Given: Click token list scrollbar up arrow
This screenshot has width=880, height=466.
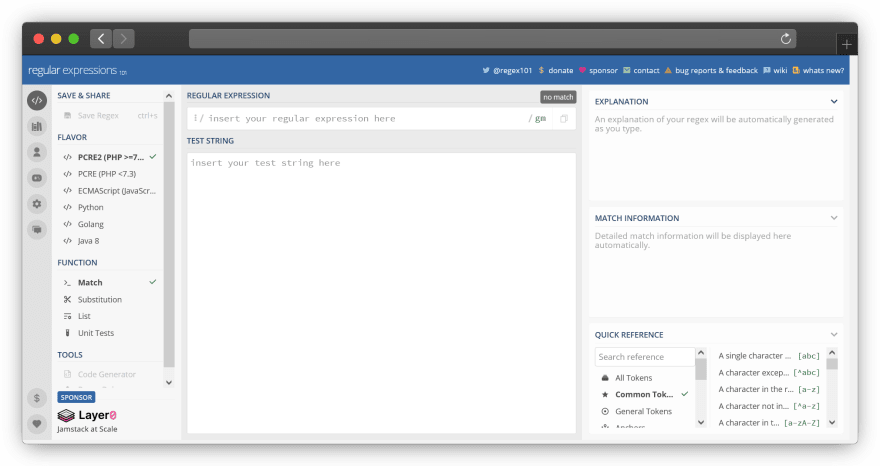Looking at the screenshot, I should click(x=832, y=353).
